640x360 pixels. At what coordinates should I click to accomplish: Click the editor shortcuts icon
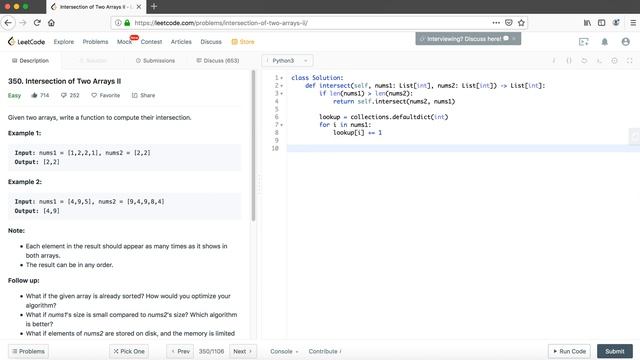pos(599,60)
